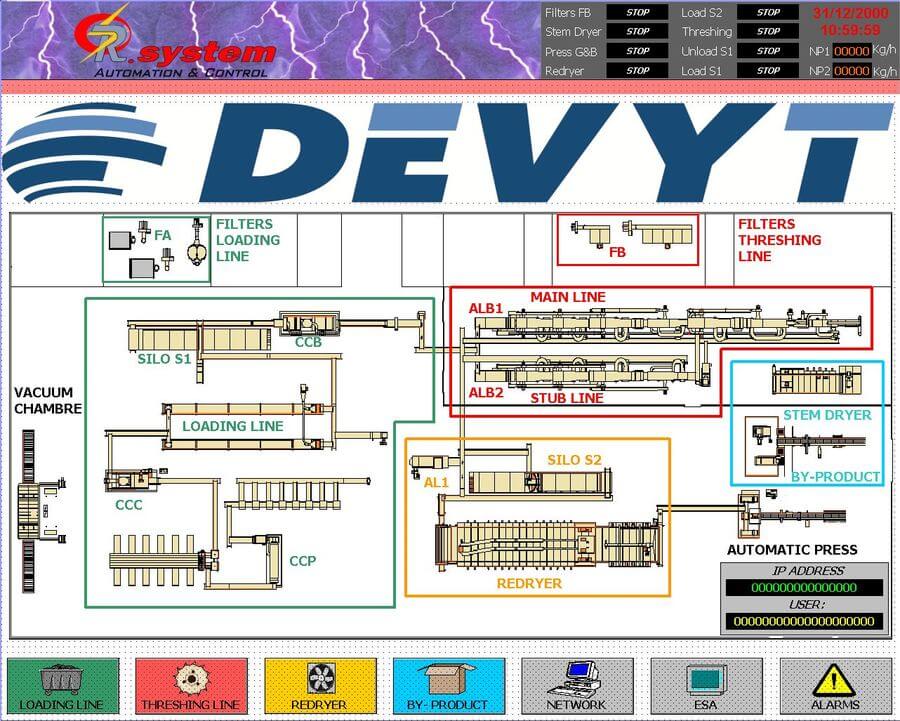Open the Loading Line screen button
The width and height of the screenshot is (900, 721).
click(x=63, y=686)
